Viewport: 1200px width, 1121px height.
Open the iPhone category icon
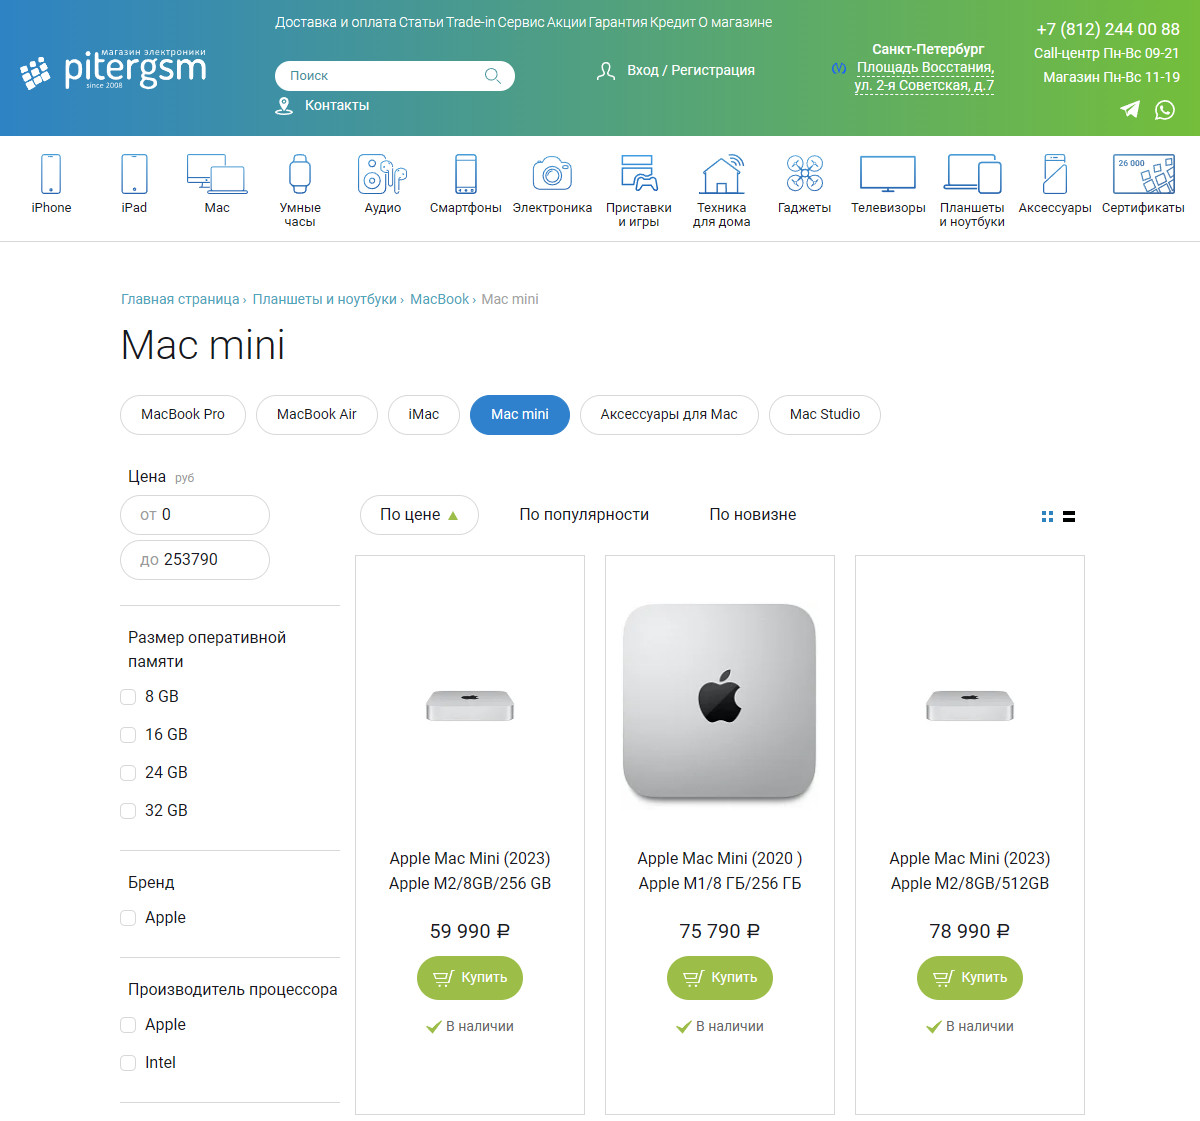pyautogui.click(x=51, y=174)
